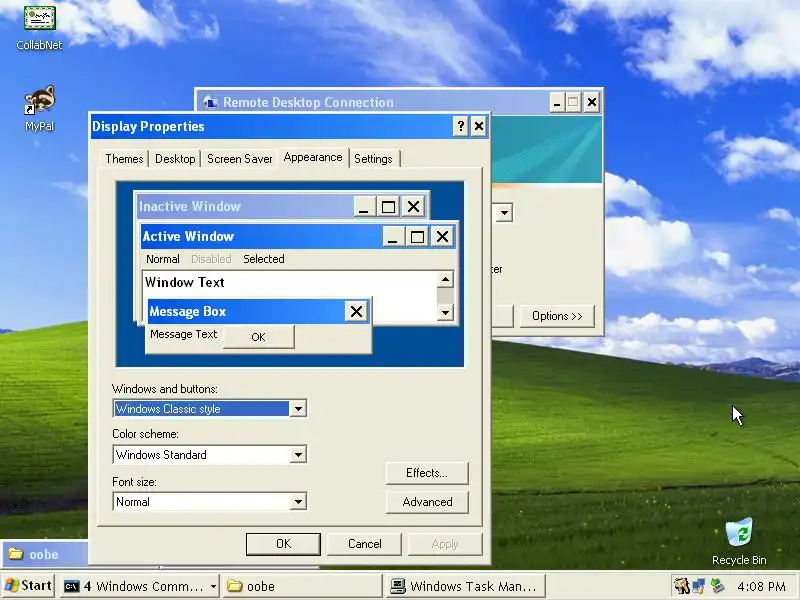Open the oobe taskbar button

coord(302,586)
